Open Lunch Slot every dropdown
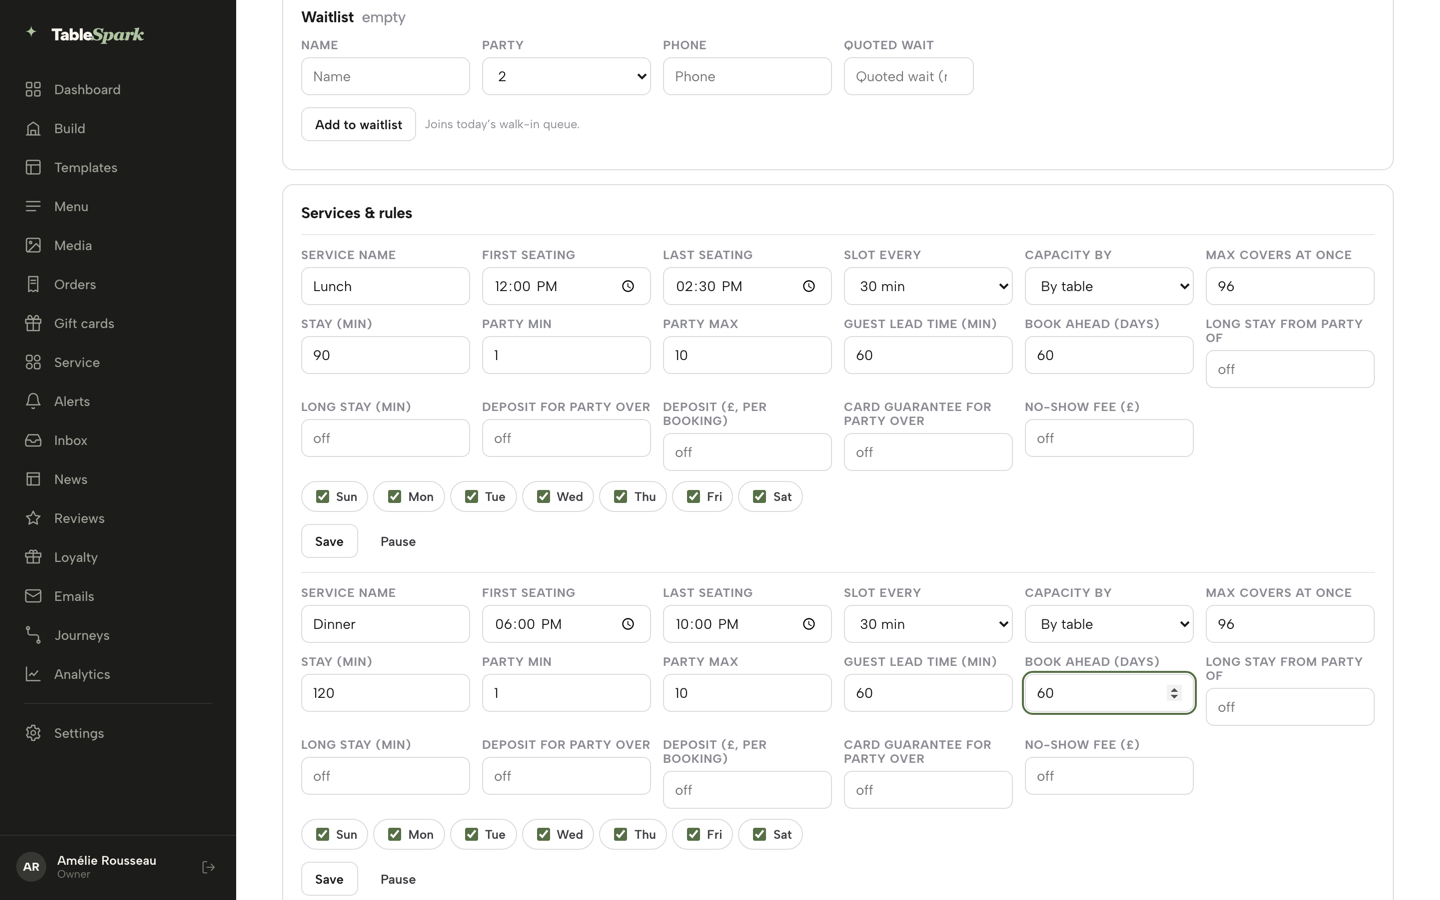Viewport: 1440px width, 900px height. pyautogui.click(x=928, y=286)
